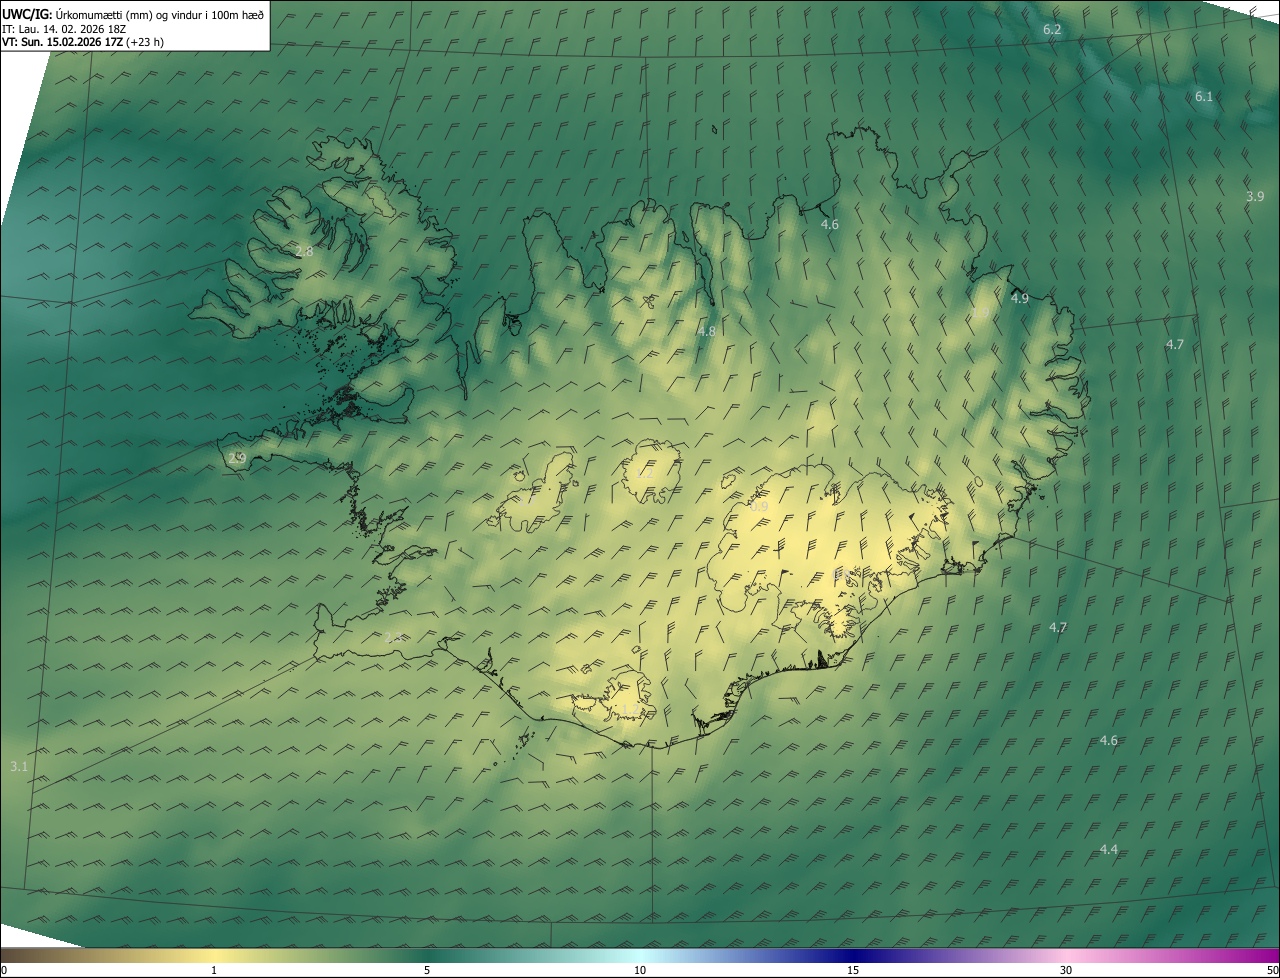The height and width of the screenshot is (978, 1280).
Task: Click colour scale tick label 50
Action: (x=1272, y=970)
